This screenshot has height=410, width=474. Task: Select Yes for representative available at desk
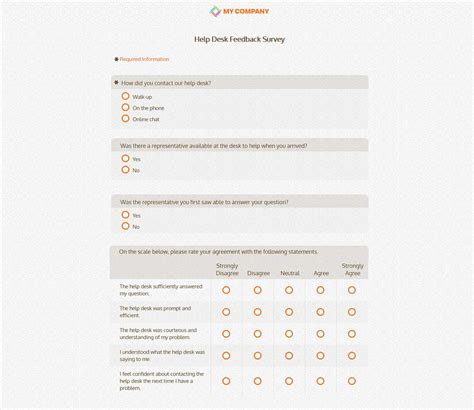click(125, 158)
